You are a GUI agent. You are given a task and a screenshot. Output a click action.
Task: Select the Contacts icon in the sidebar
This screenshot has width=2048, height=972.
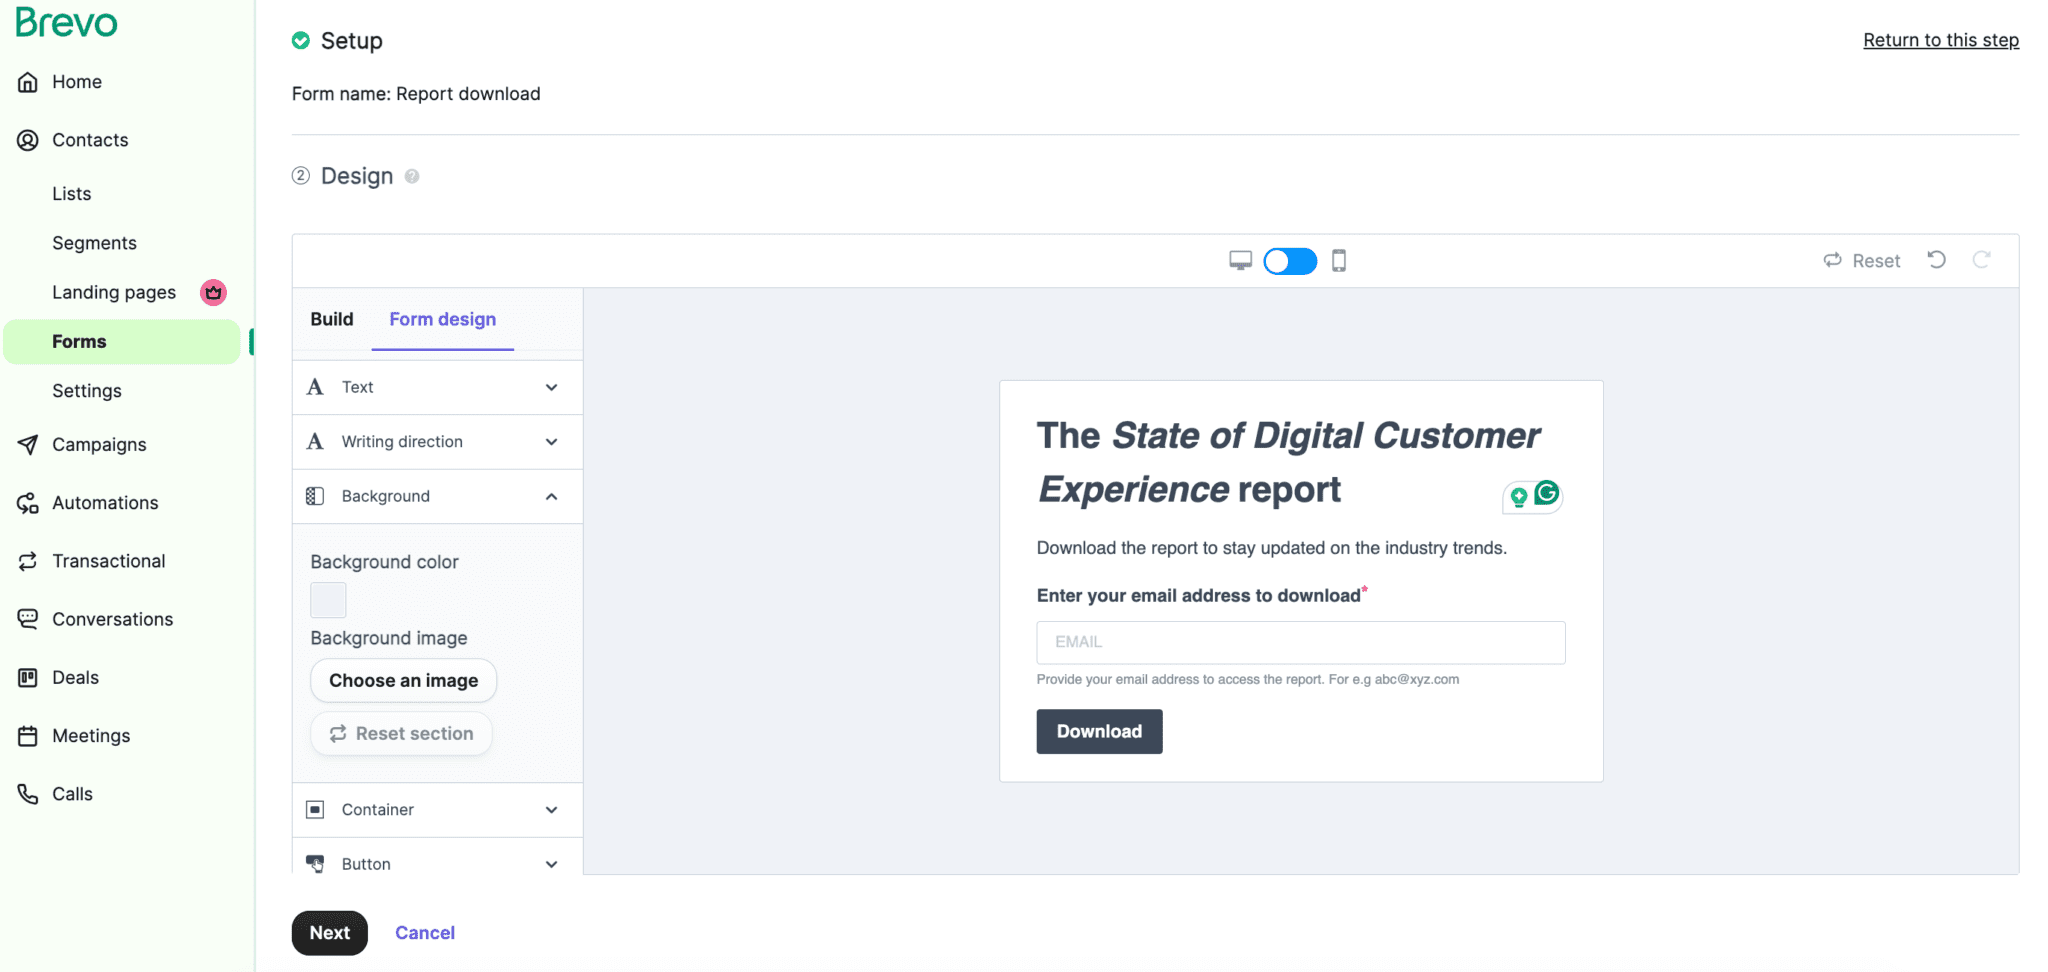27,140
